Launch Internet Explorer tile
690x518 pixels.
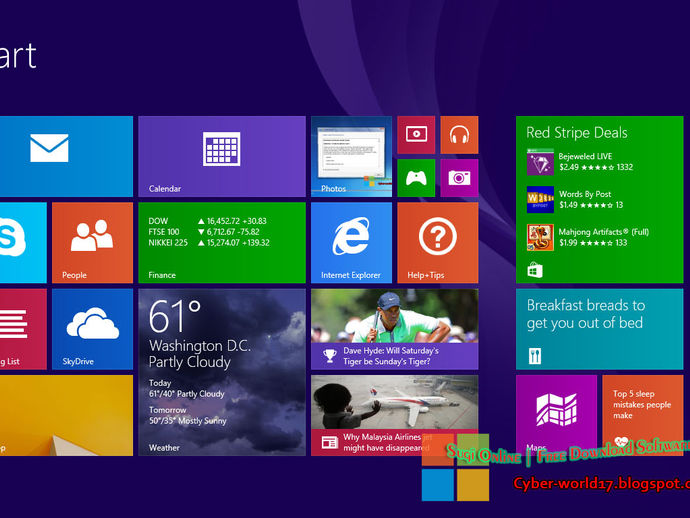351,242
